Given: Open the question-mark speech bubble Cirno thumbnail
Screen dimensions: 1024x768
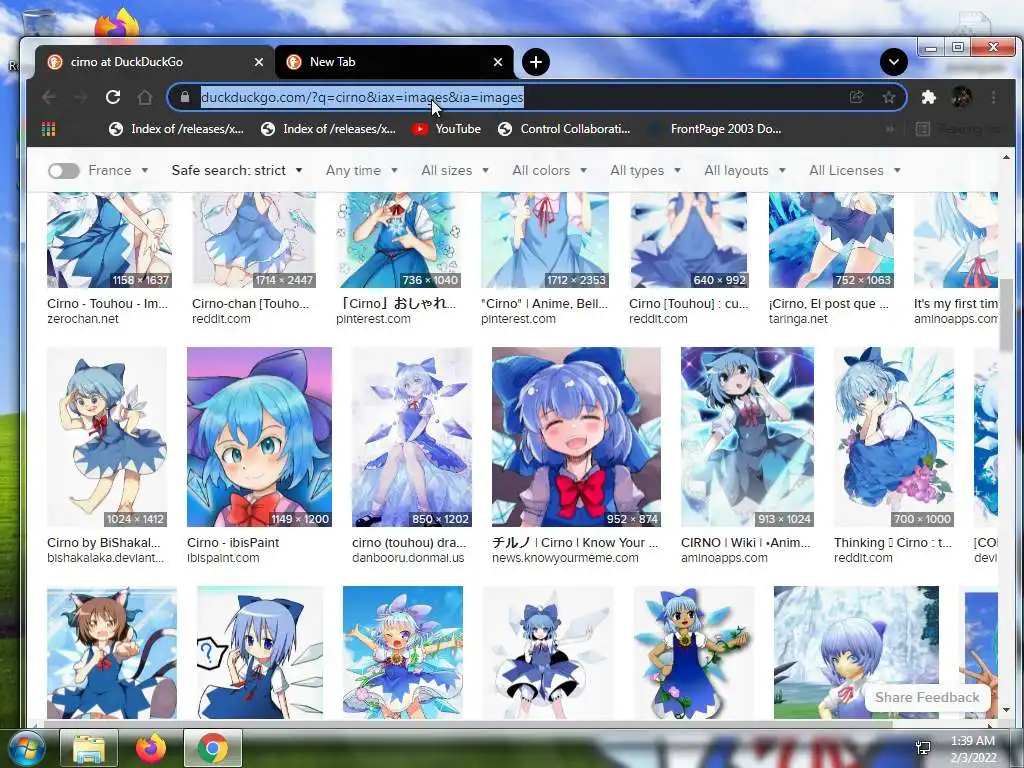Looking at the screenshot, I should tap(259, 652).
